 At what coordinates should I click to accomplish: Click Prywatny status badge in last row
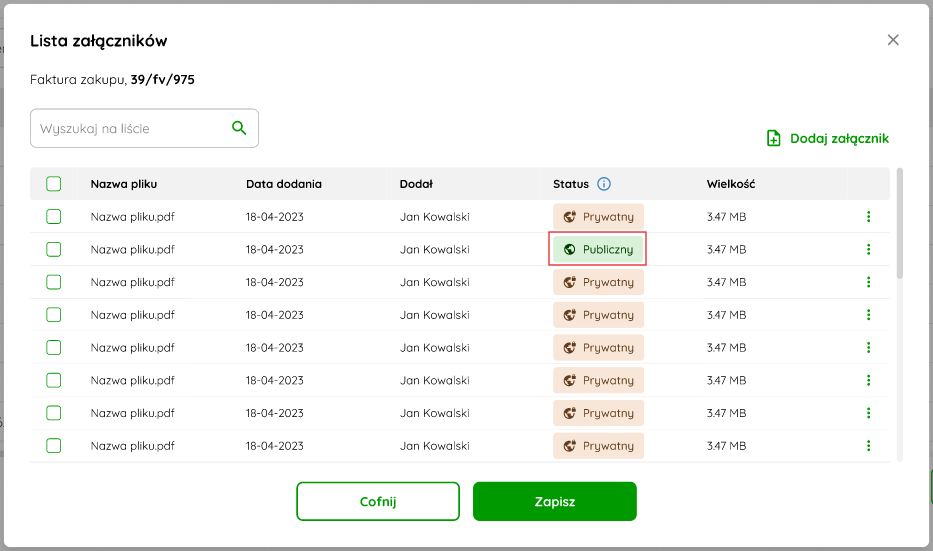[598, 446]
